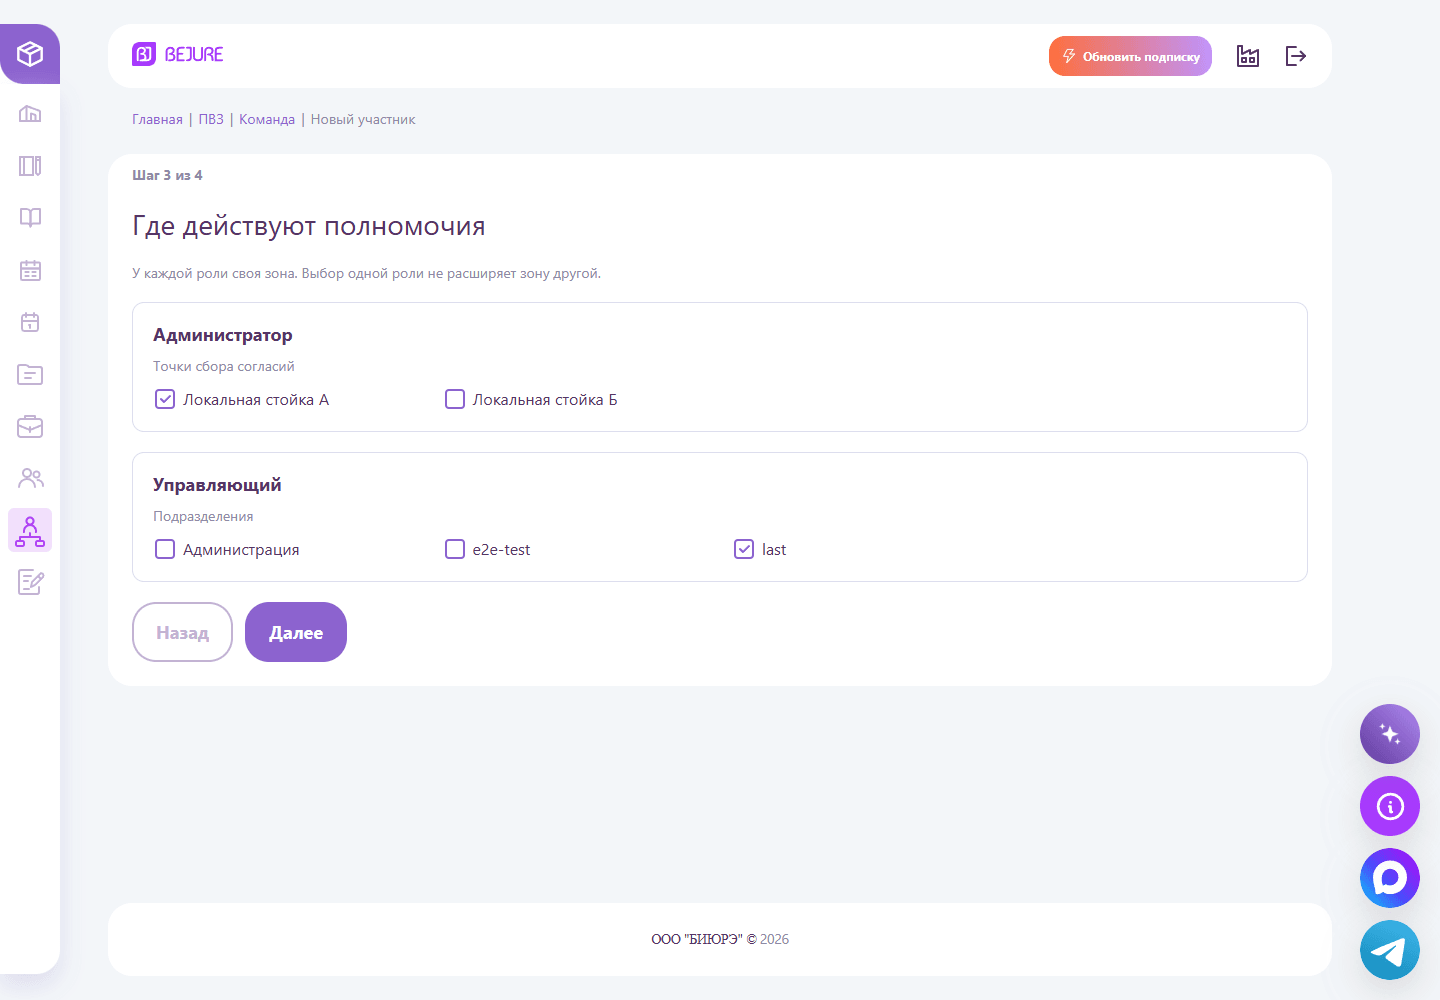This screenshot has height=1000, width=1440.
Task: Enable the Администрация checkbox
Action: tap(165, 549)
